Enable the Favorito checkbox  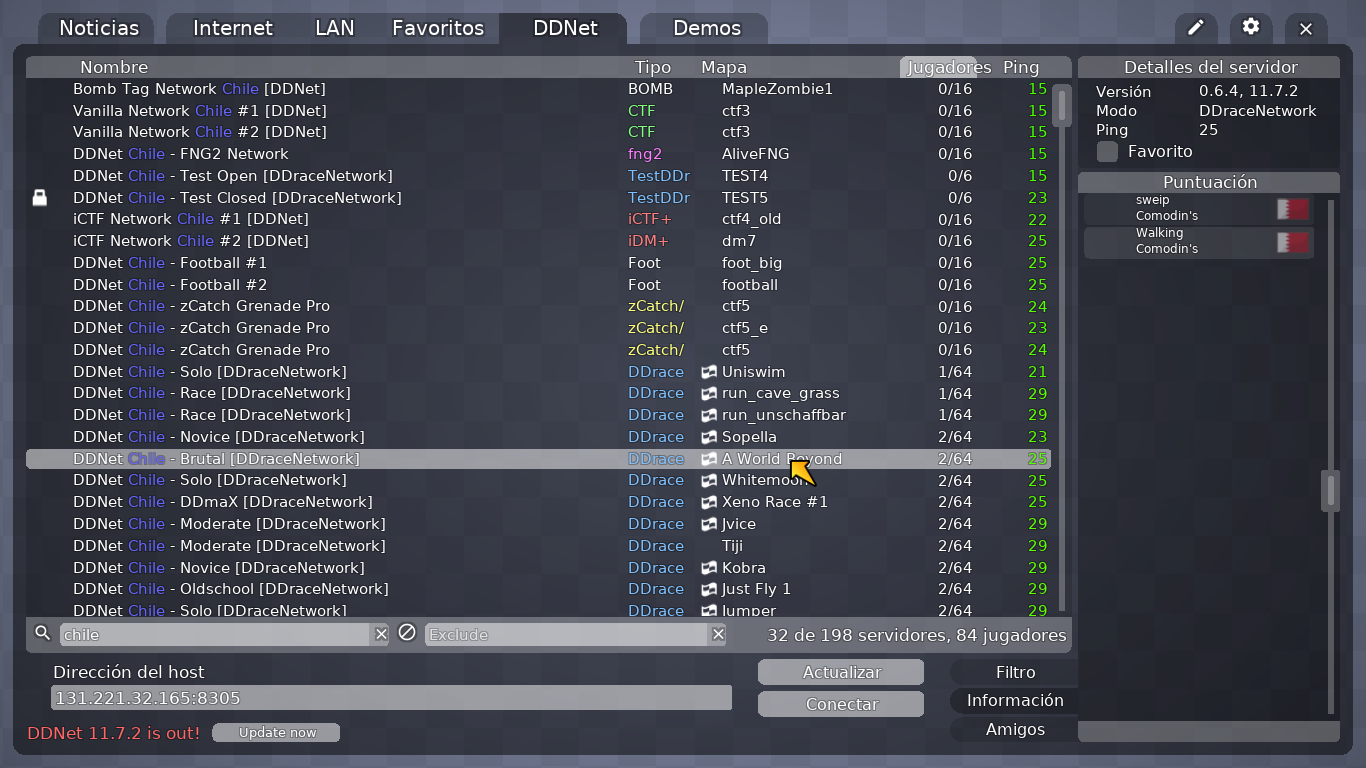(x=1107, y=152)
